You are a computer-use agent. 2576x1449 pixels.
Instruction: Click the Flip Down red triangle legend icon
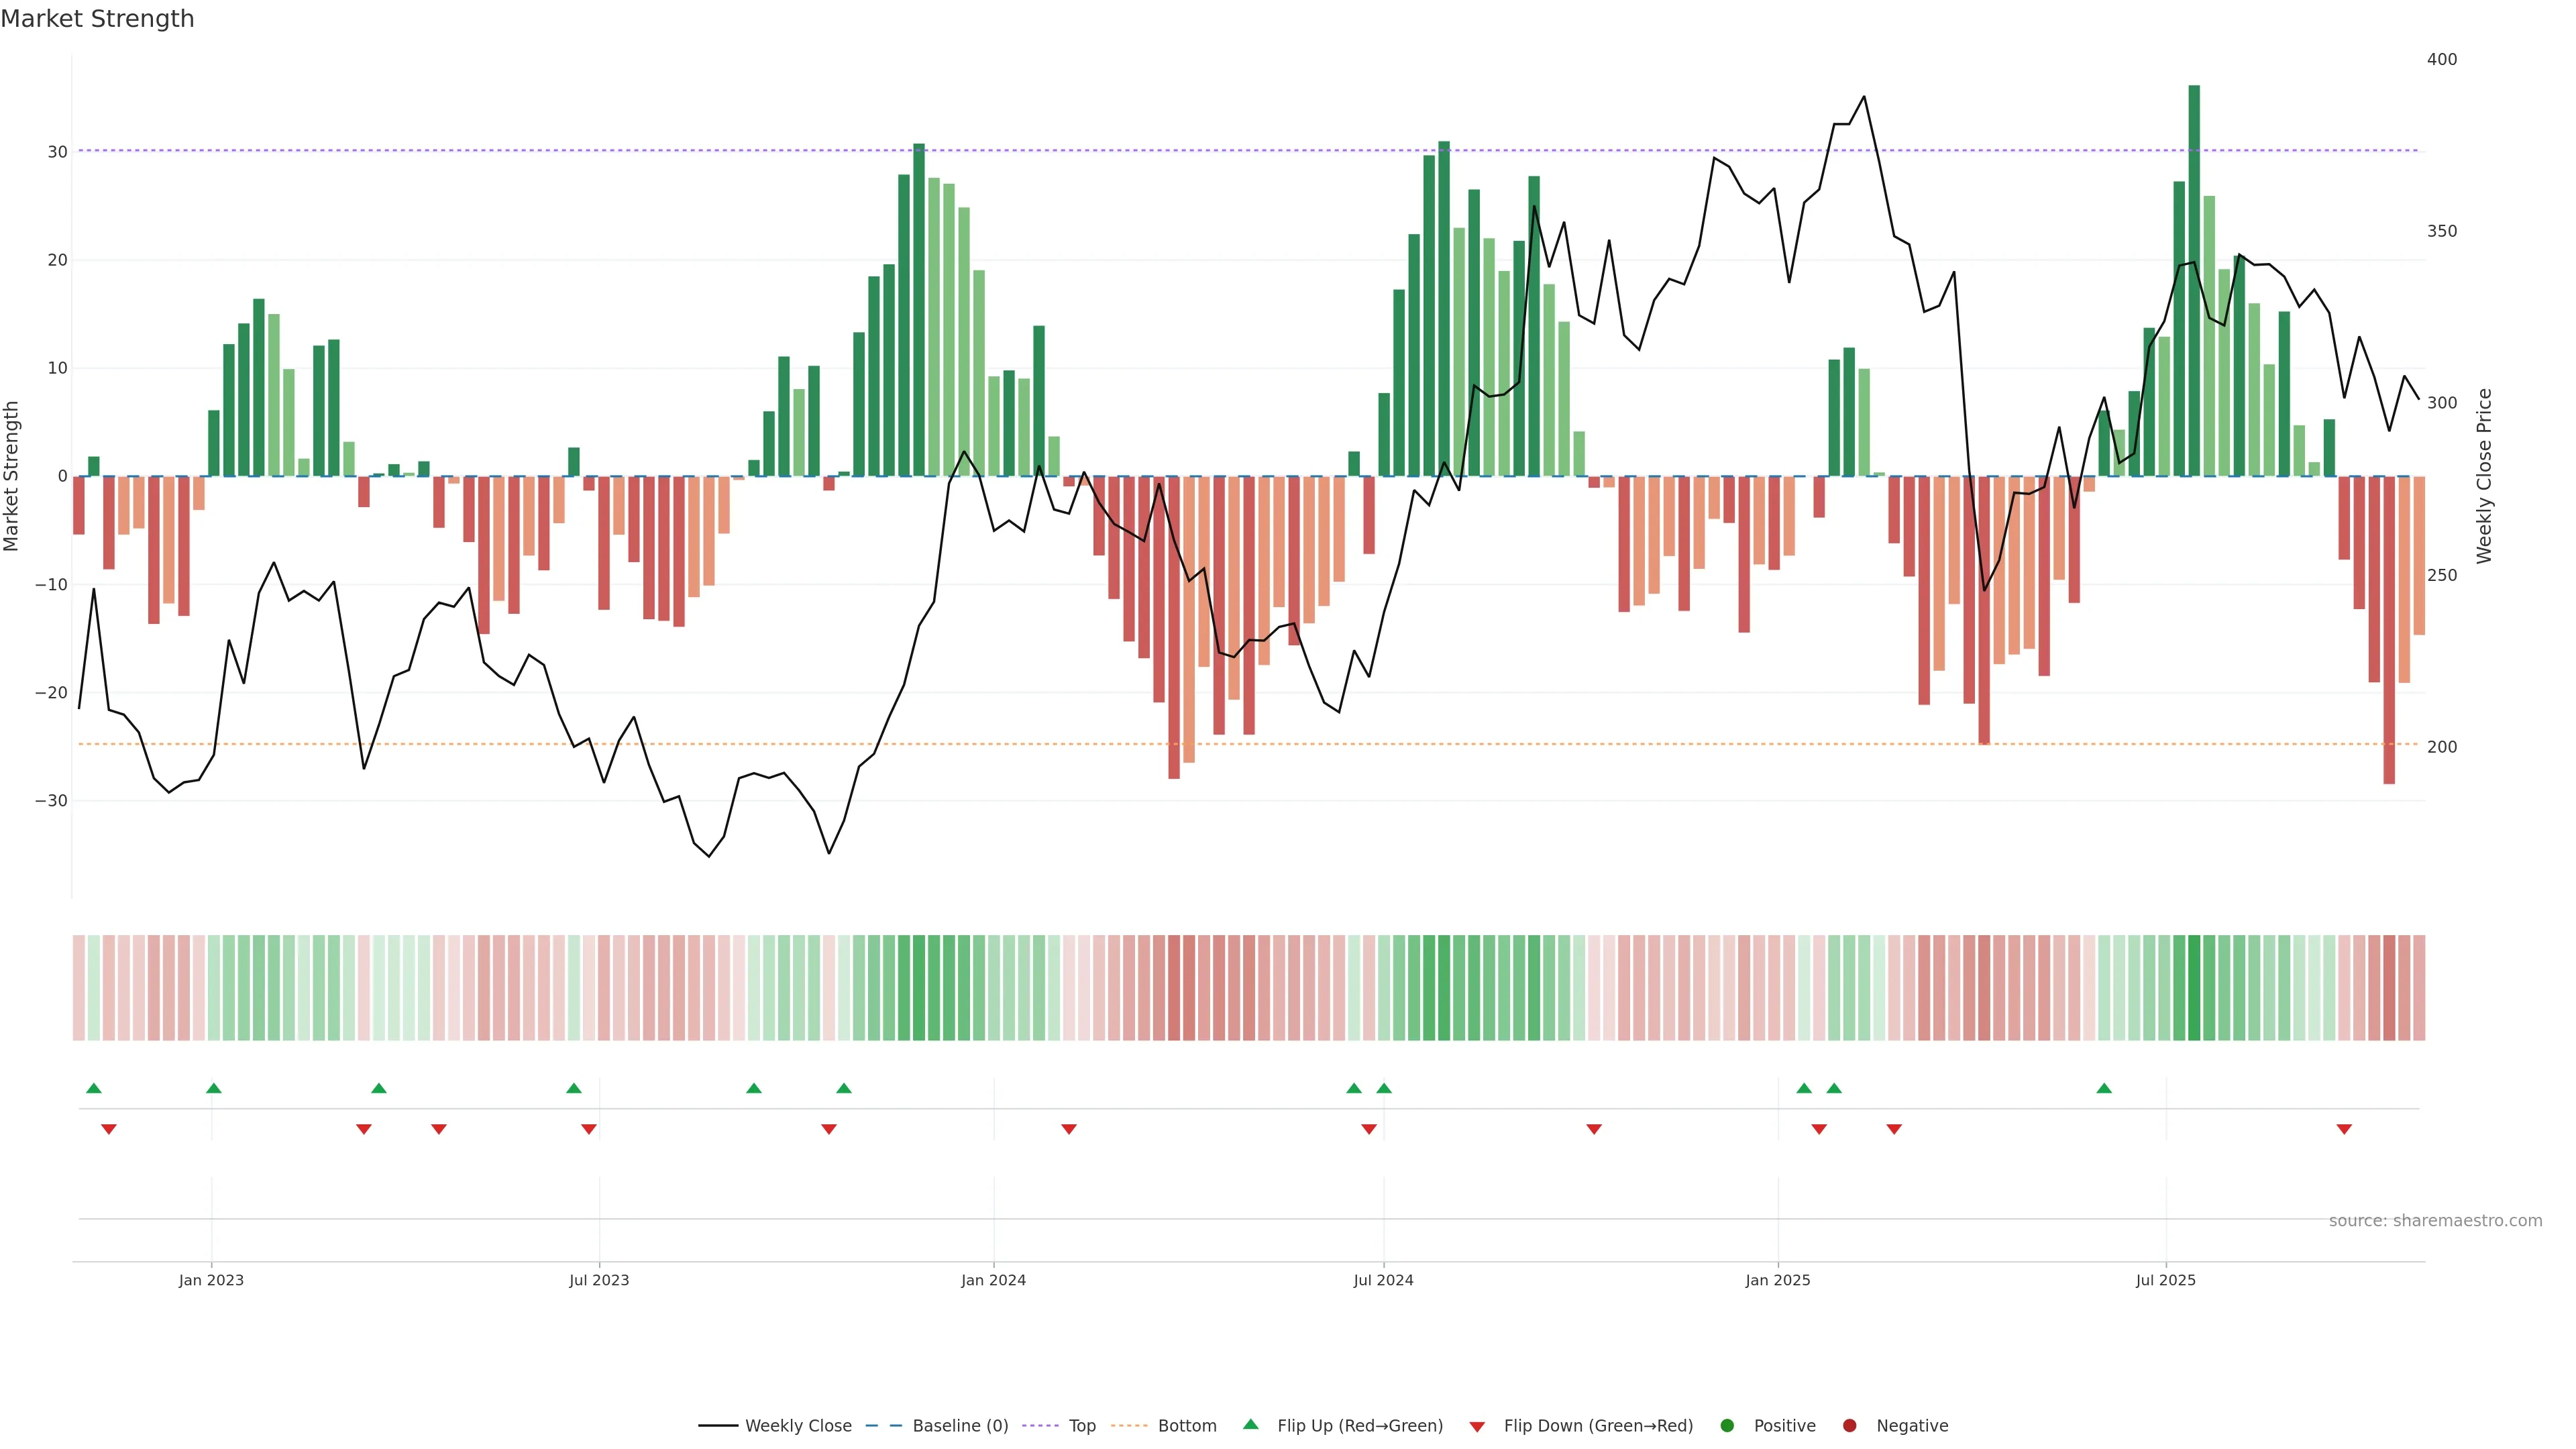tap(1477, 1426)
